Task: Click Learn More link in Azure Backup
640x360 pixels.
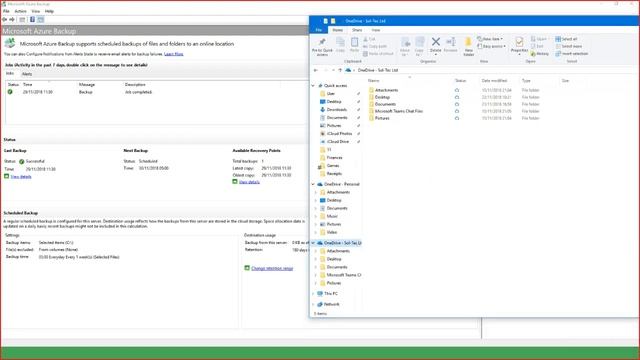Action: (x=173, y=54)
